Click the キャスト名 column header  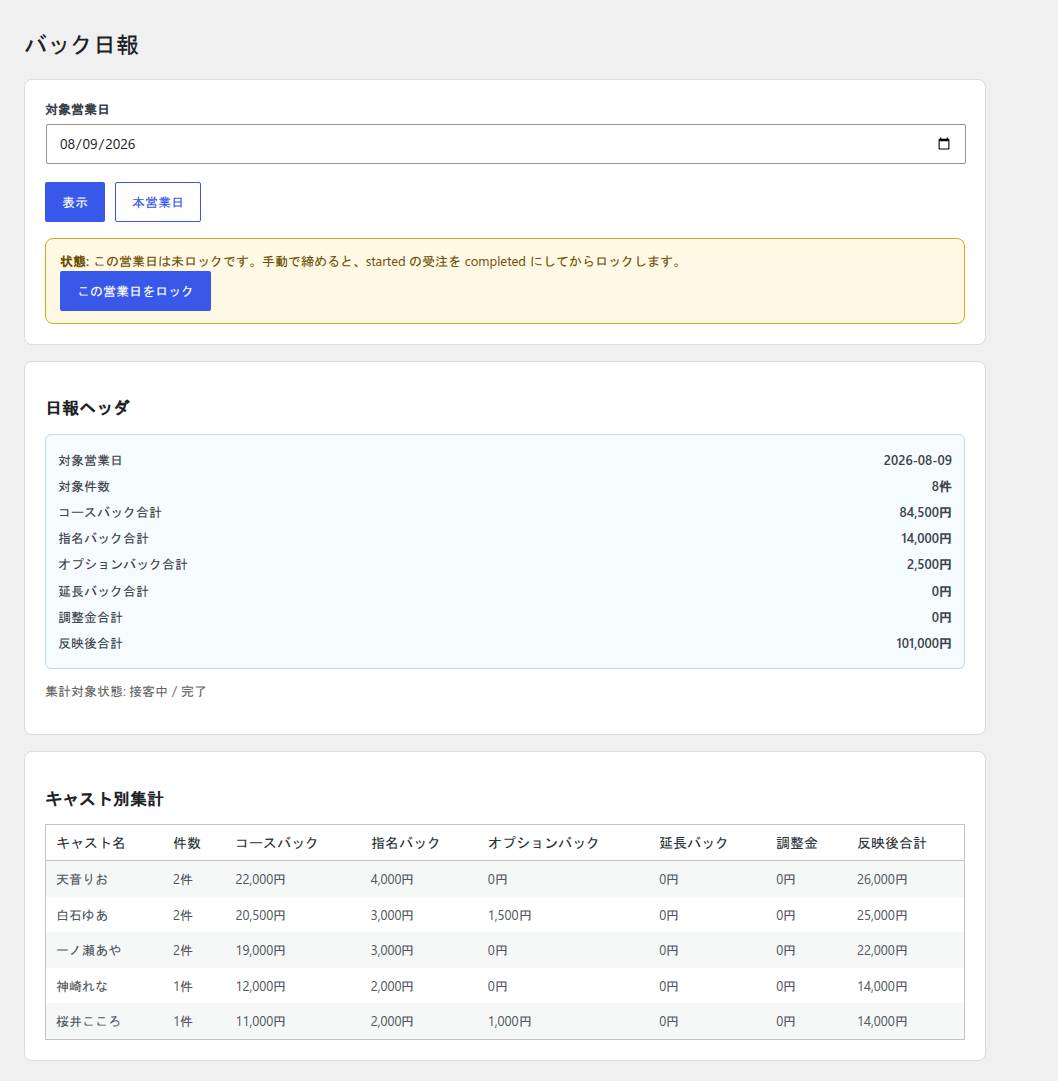[91, 843]
